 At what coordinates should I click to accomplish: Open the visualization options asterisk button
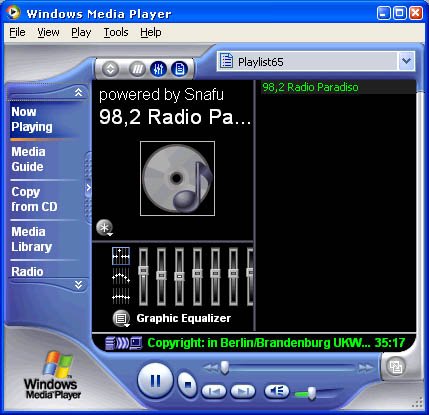[x=105, y=228]
